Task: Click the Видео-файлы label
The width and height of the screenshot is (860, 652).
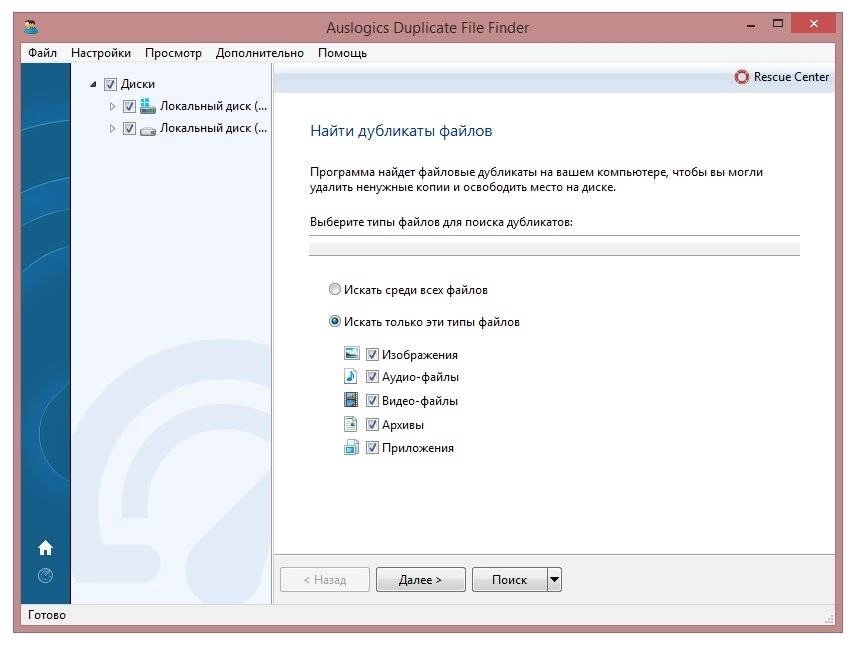Action: tap(420, 401)
